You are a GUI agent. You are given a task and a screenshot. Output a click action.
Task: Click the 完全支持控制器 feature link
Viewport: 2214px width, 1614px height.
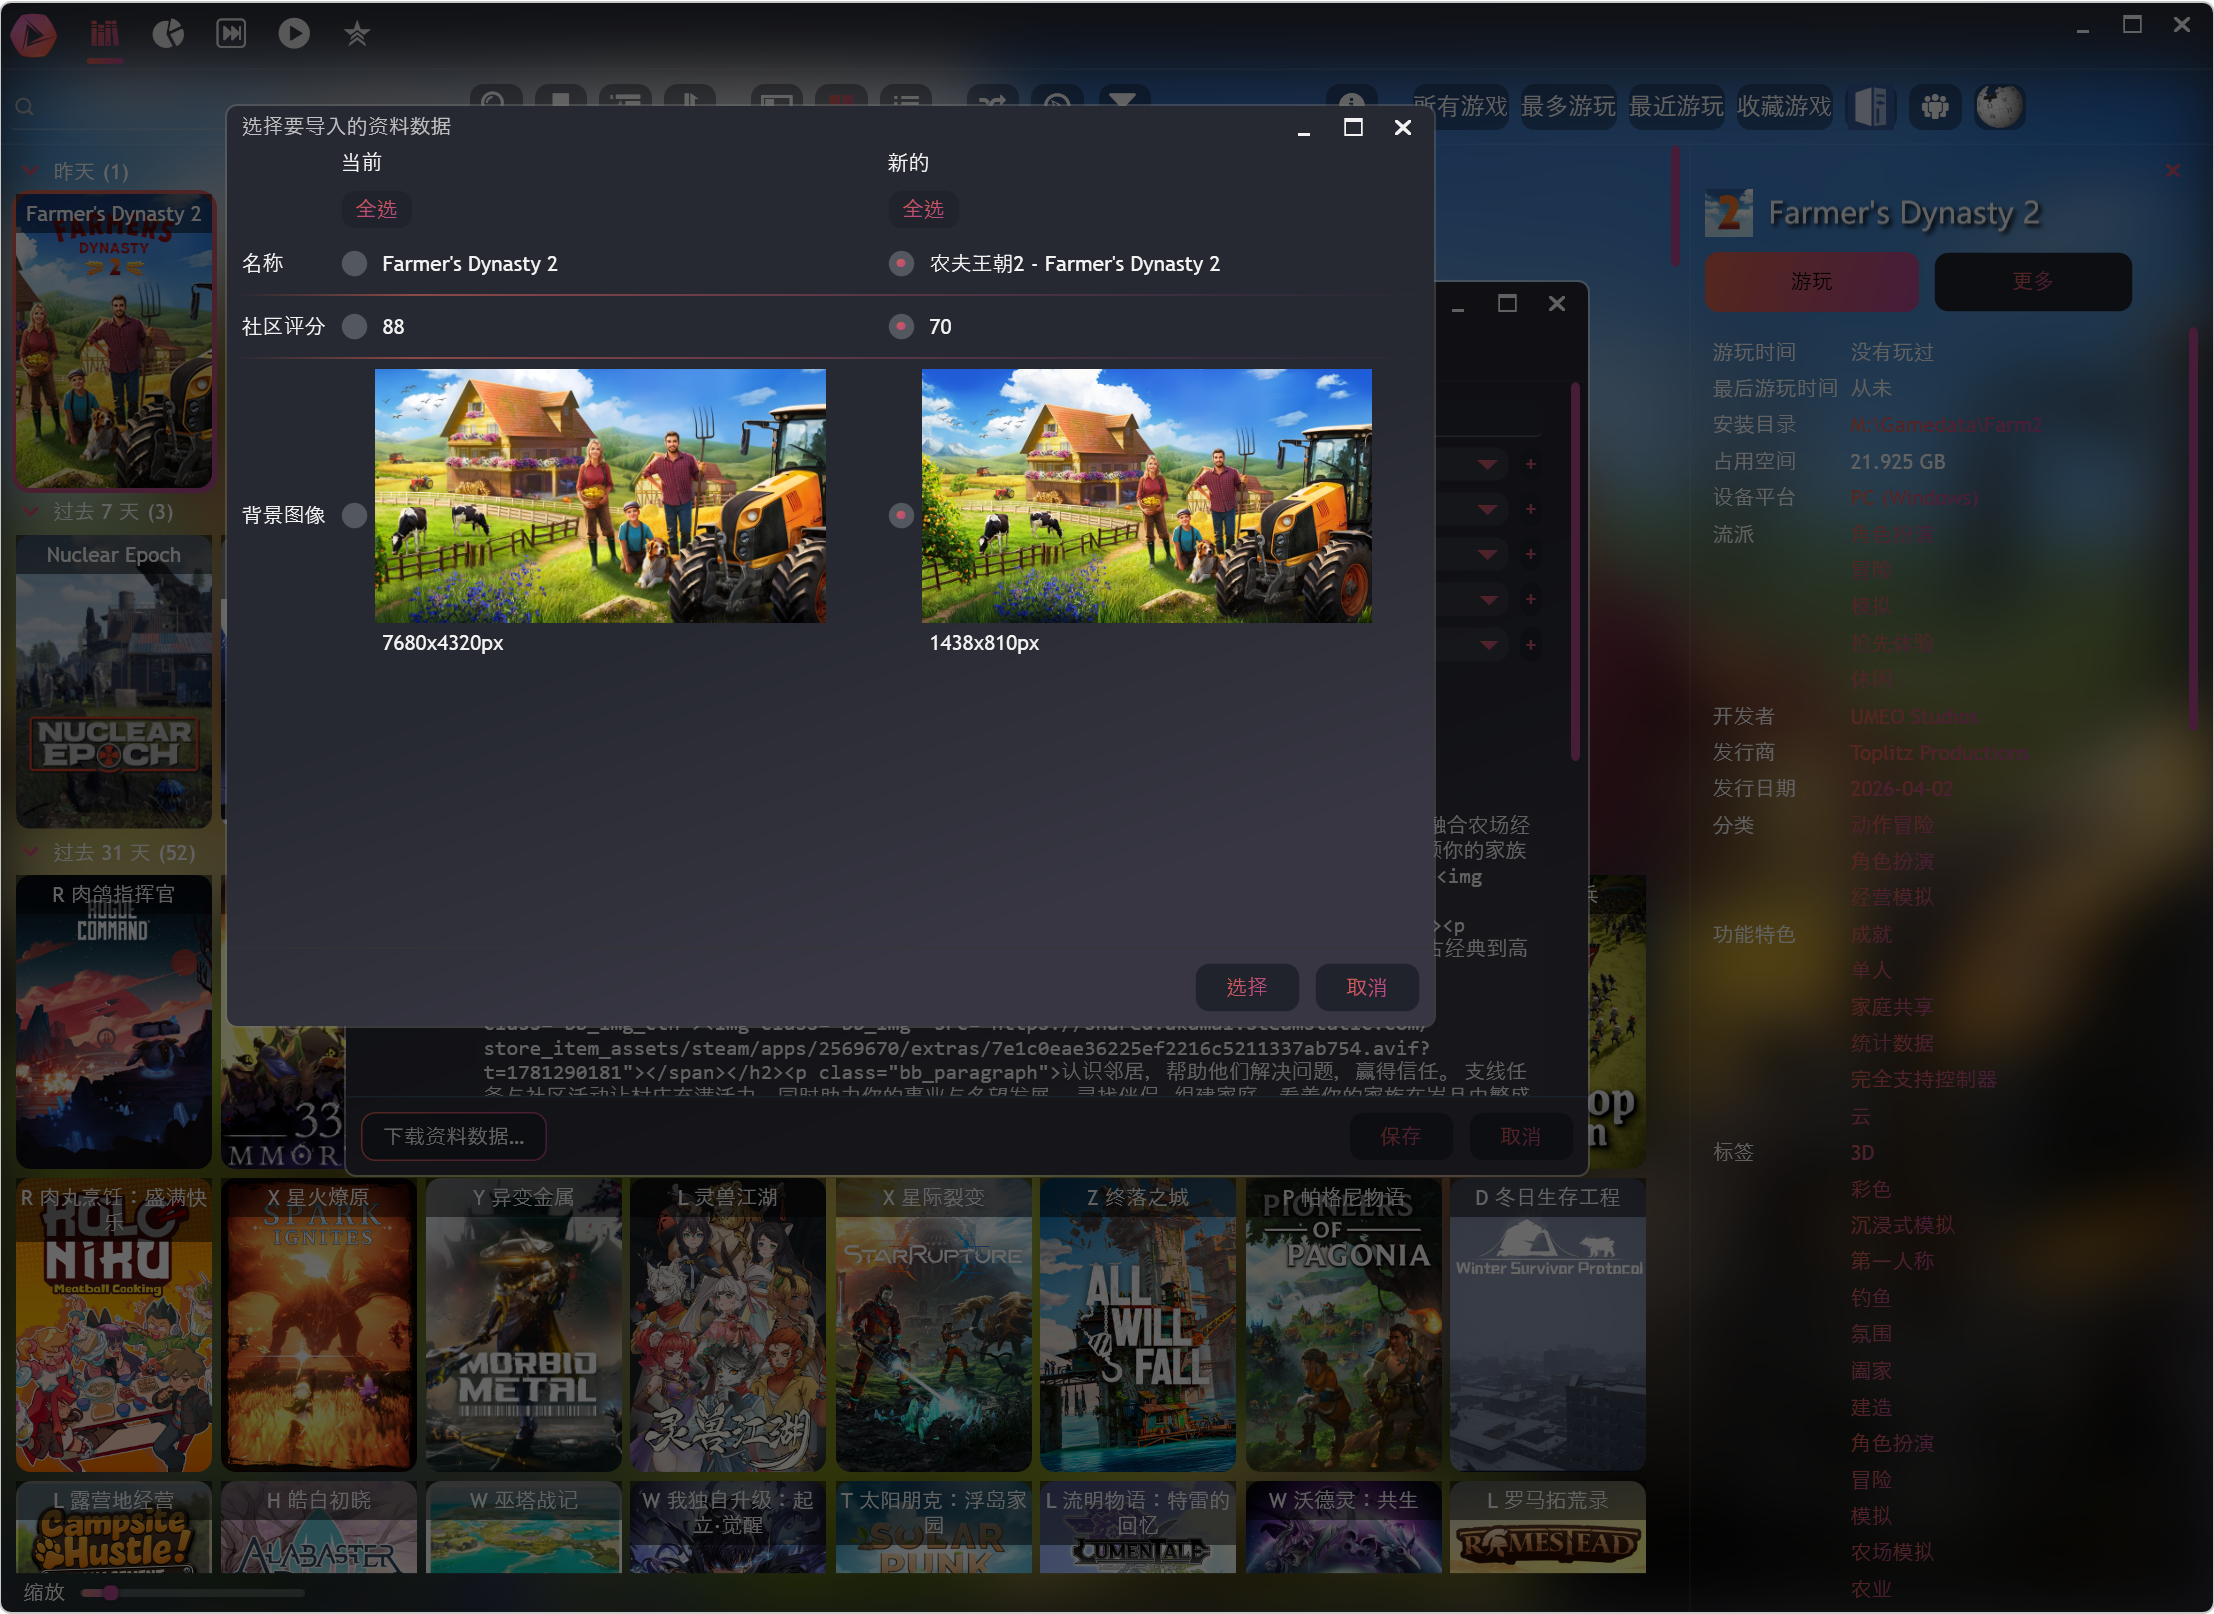click(x=1923, y=1080)
